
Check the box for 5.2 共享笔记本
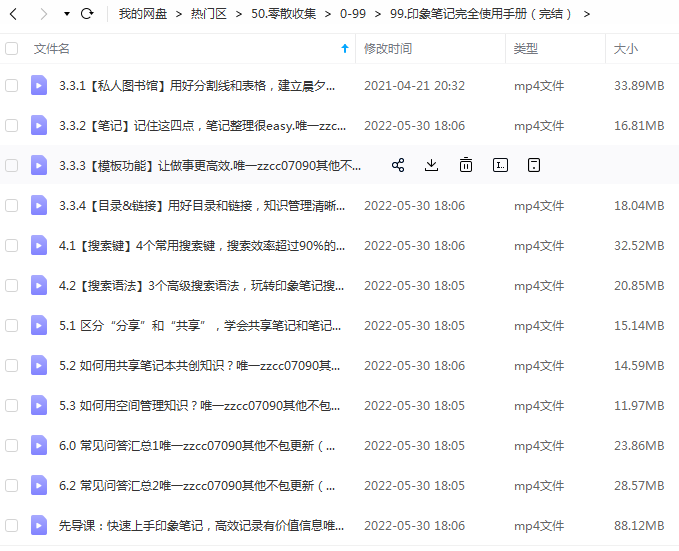(x=12, y=365)
